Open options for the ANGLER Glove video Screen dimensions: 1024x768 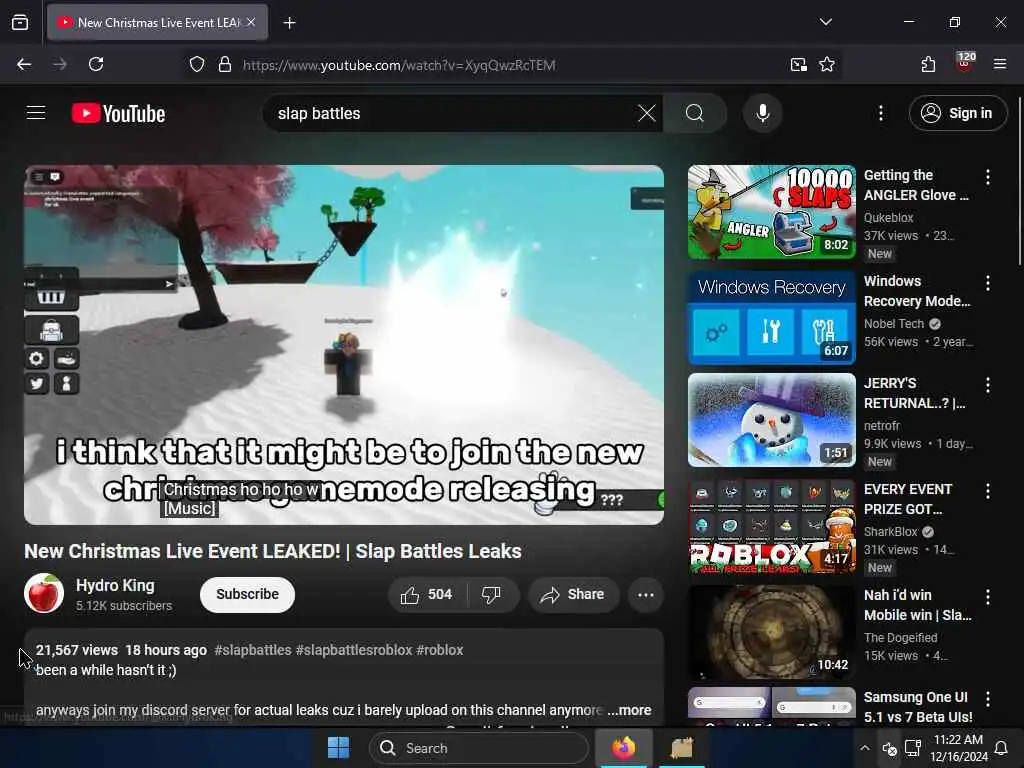(x=987, y=176)
